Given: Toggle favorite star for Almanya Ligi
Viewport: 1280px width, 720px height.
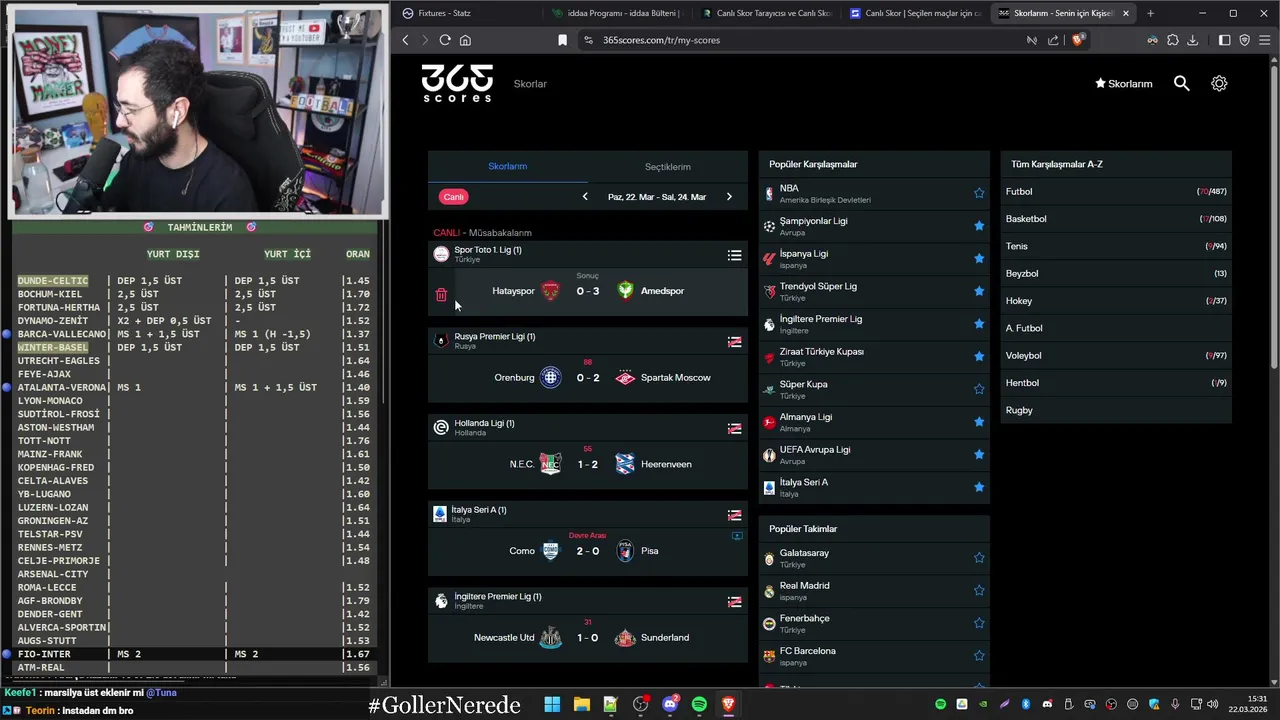Looking at the screenshot, I should click(x=979, y=422).
